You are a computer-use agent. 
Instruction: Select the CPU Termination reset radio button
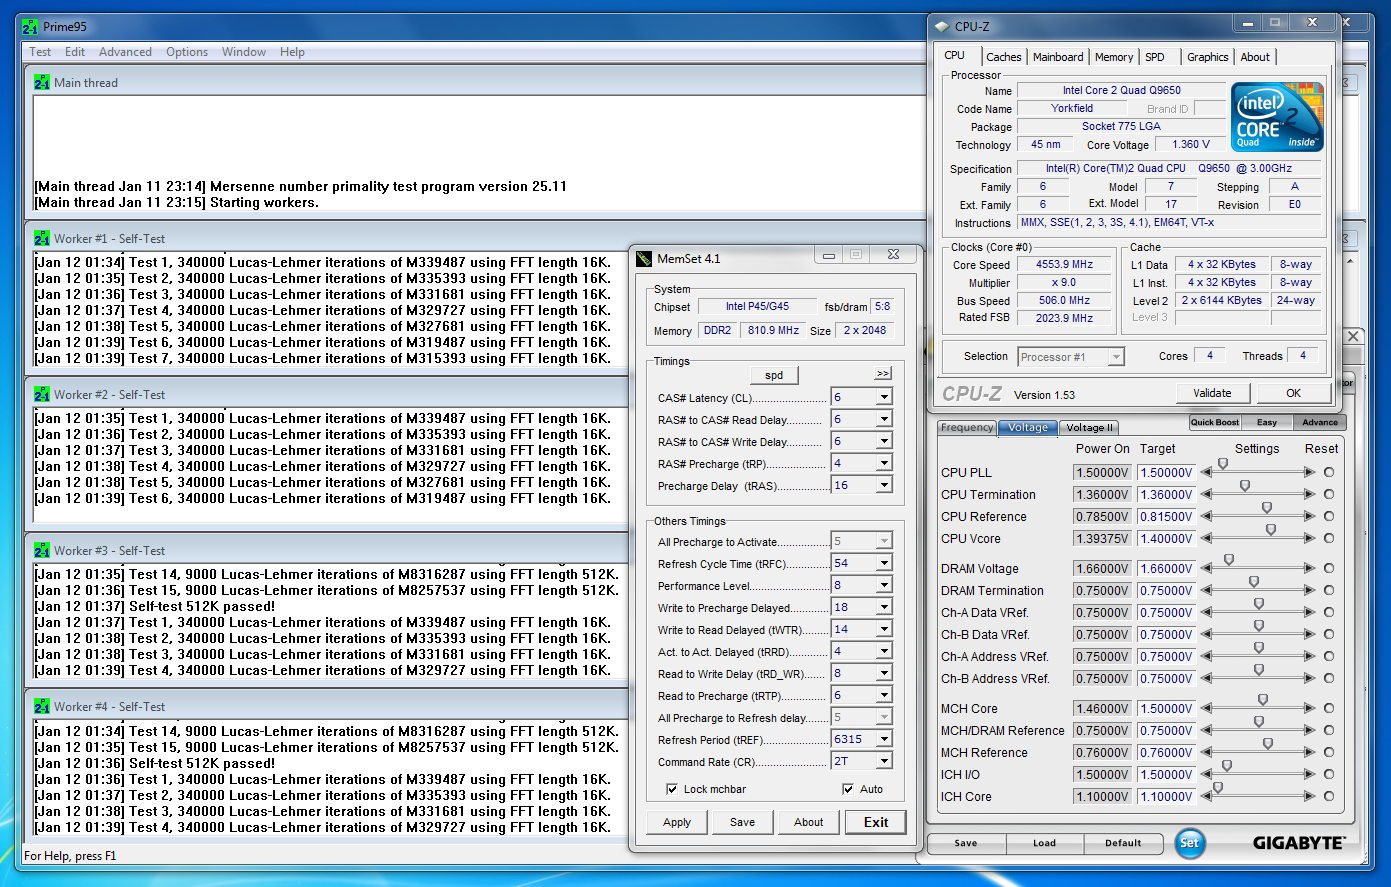point(1329,494)
